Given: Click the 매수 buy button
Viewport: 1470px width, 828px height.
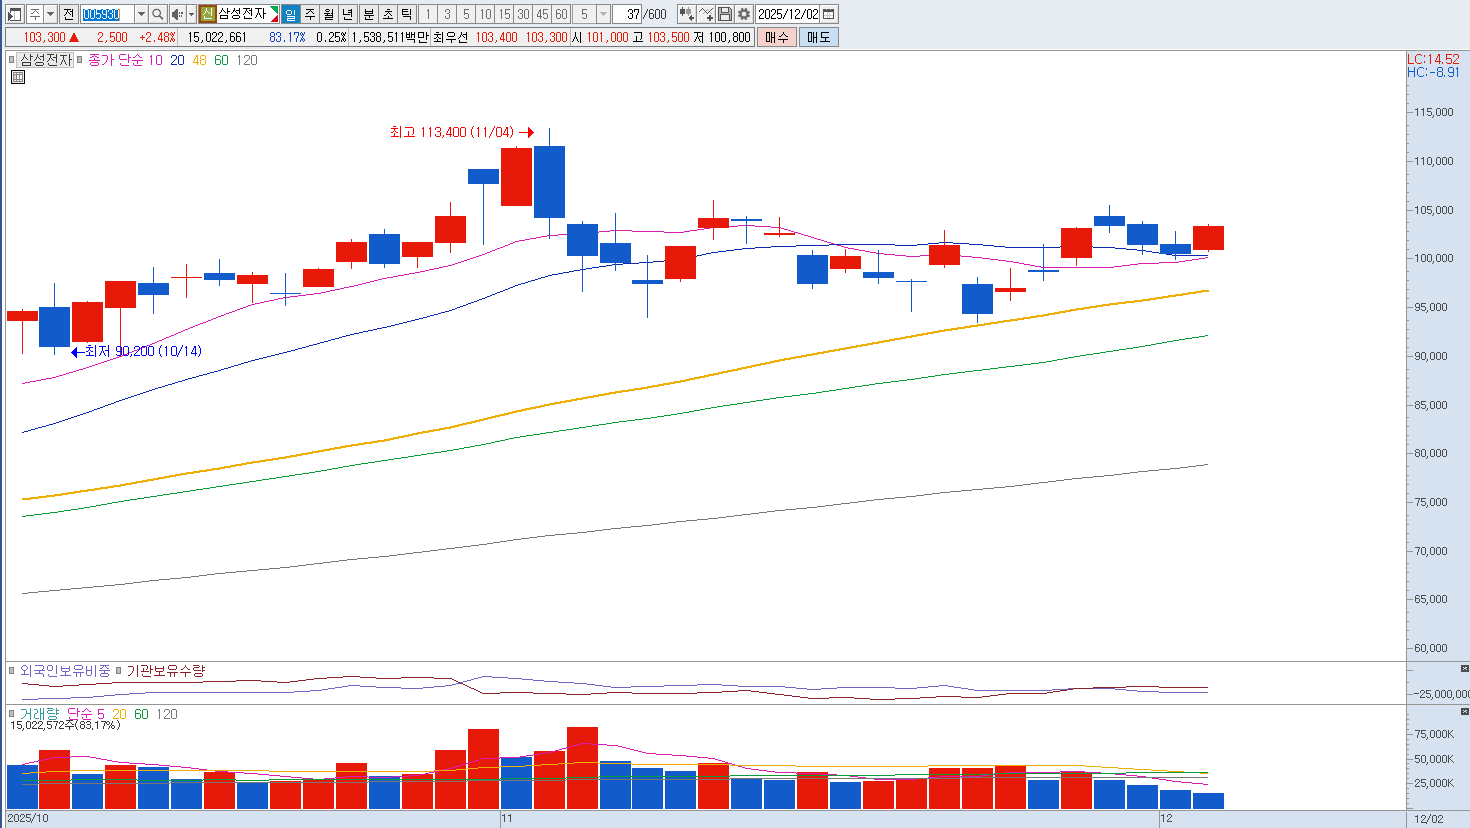Looking at the screenshot, I should coord(777,37).
